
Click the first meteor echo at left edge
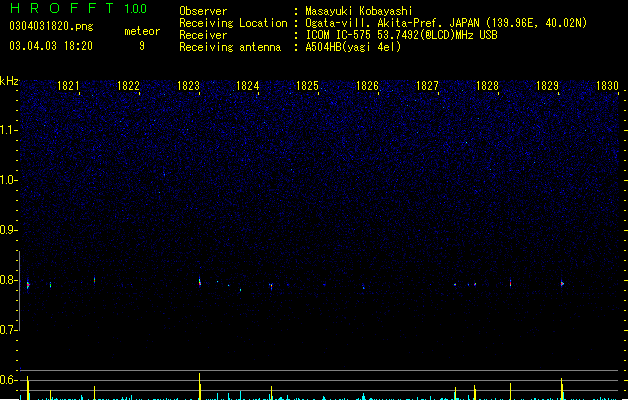[28, 284]
